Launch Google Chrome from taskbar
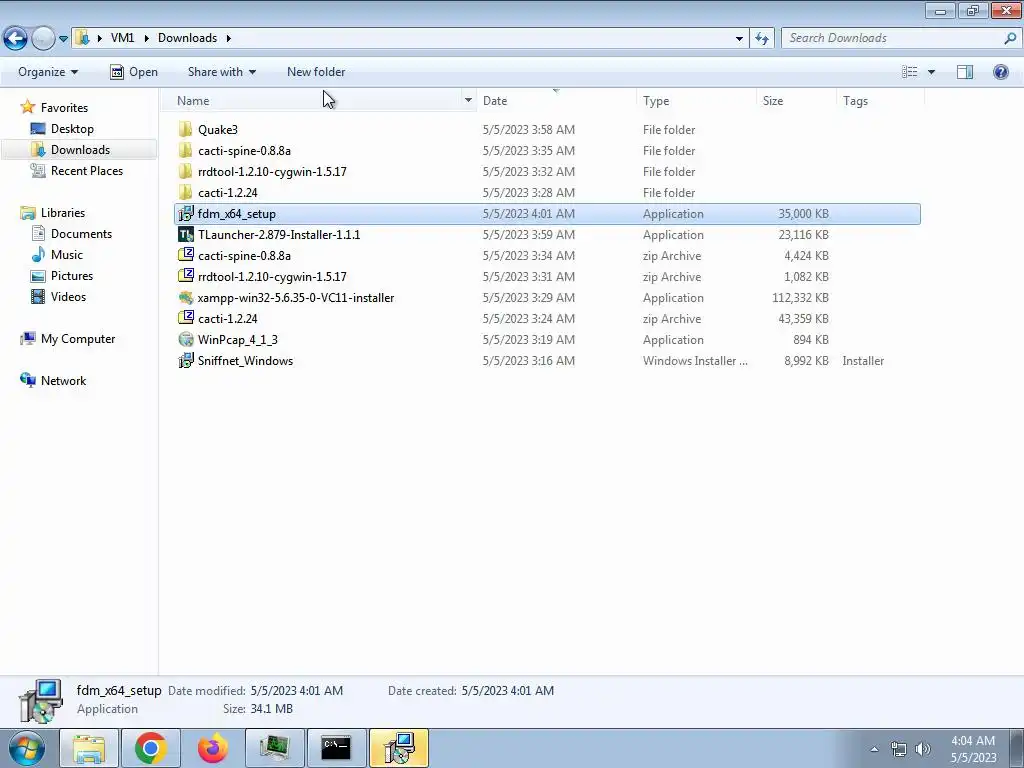Viewport: 1024px width, 768px height. pyautogui.click(x=151, y=748)
